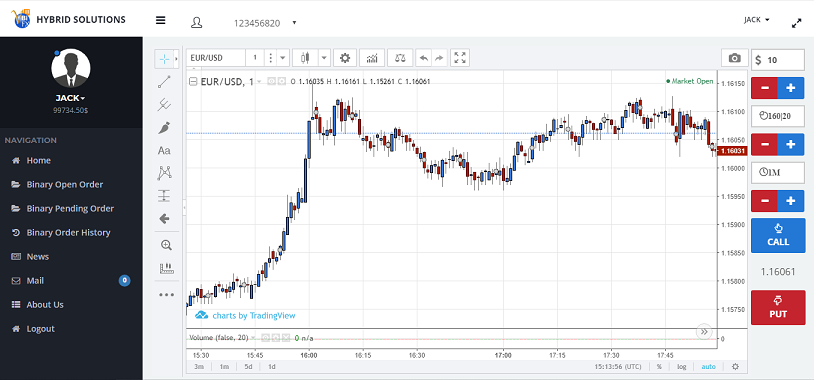816x380 pixels.
Task: Click the red PUT button
Action: click(x=778, y=308)
